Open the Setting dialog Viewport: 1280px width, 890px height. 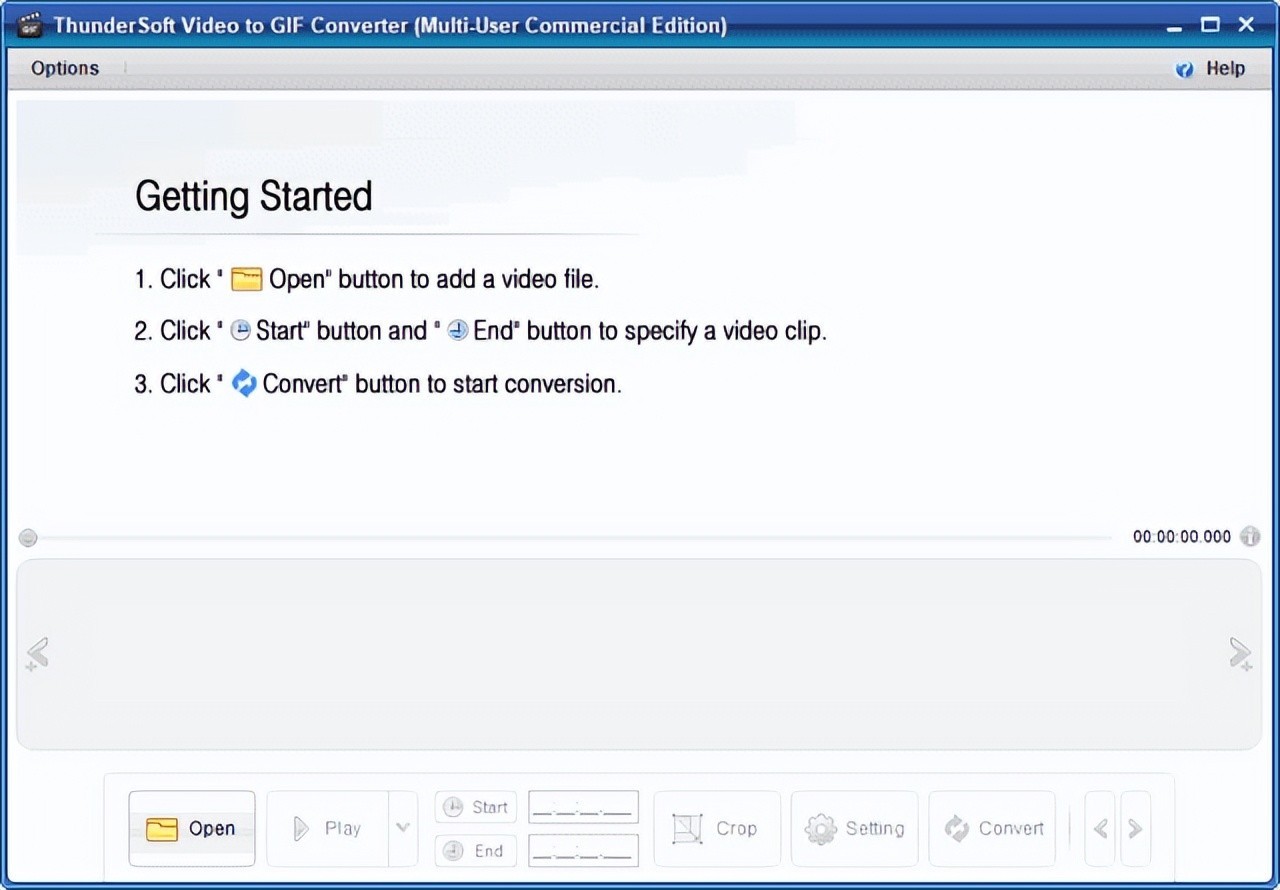854,828
